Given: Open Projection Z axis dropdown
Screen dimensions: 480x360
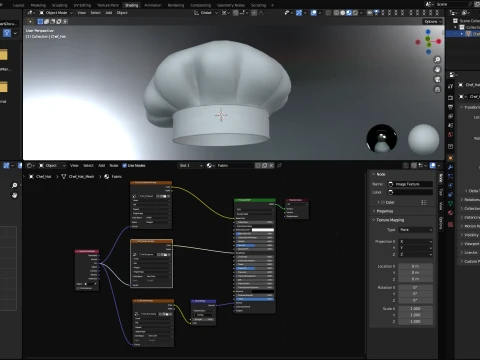Looking at the screenshot, I should point(416,254).
